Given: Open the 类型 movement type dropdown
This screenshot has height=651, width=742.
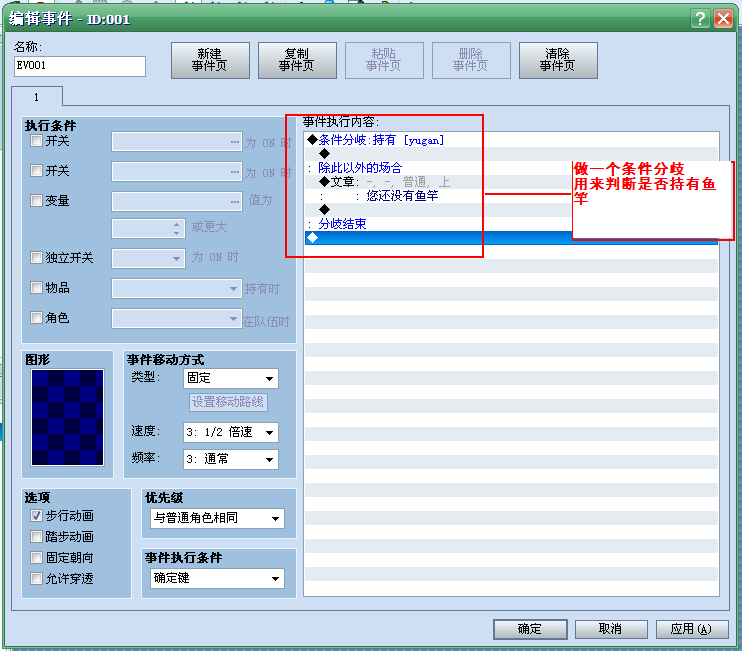Looking at the screenshot, I should 231,378.
